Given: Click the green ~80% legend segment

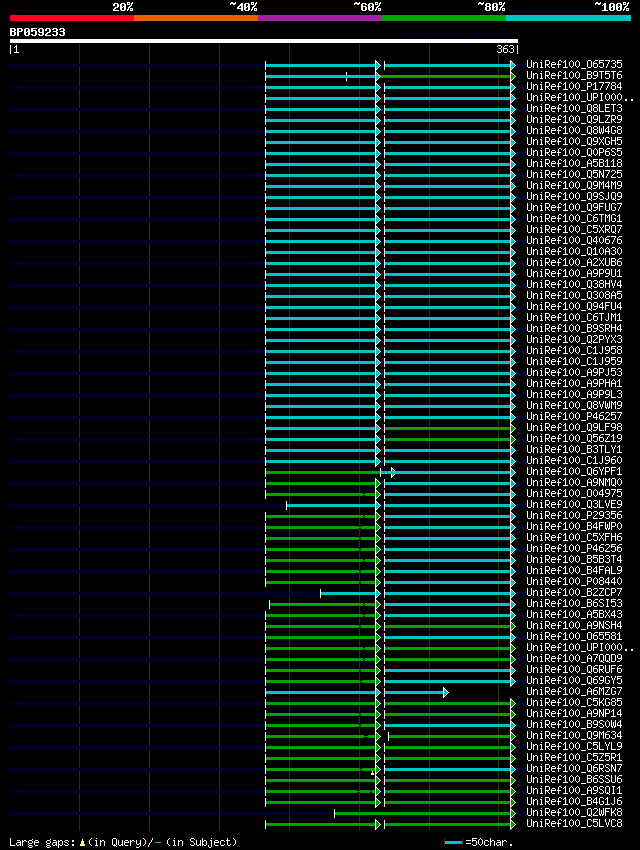Looking at the screenshot, I should tap(444, 18).
